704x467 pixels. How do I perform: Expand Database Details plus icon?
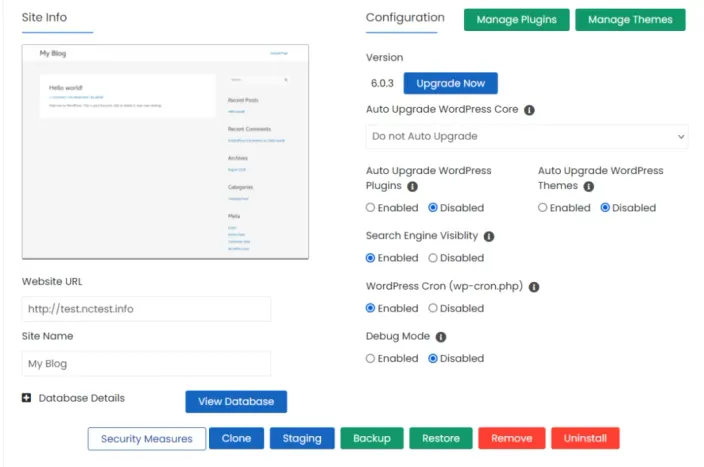[x=26, y=398]
